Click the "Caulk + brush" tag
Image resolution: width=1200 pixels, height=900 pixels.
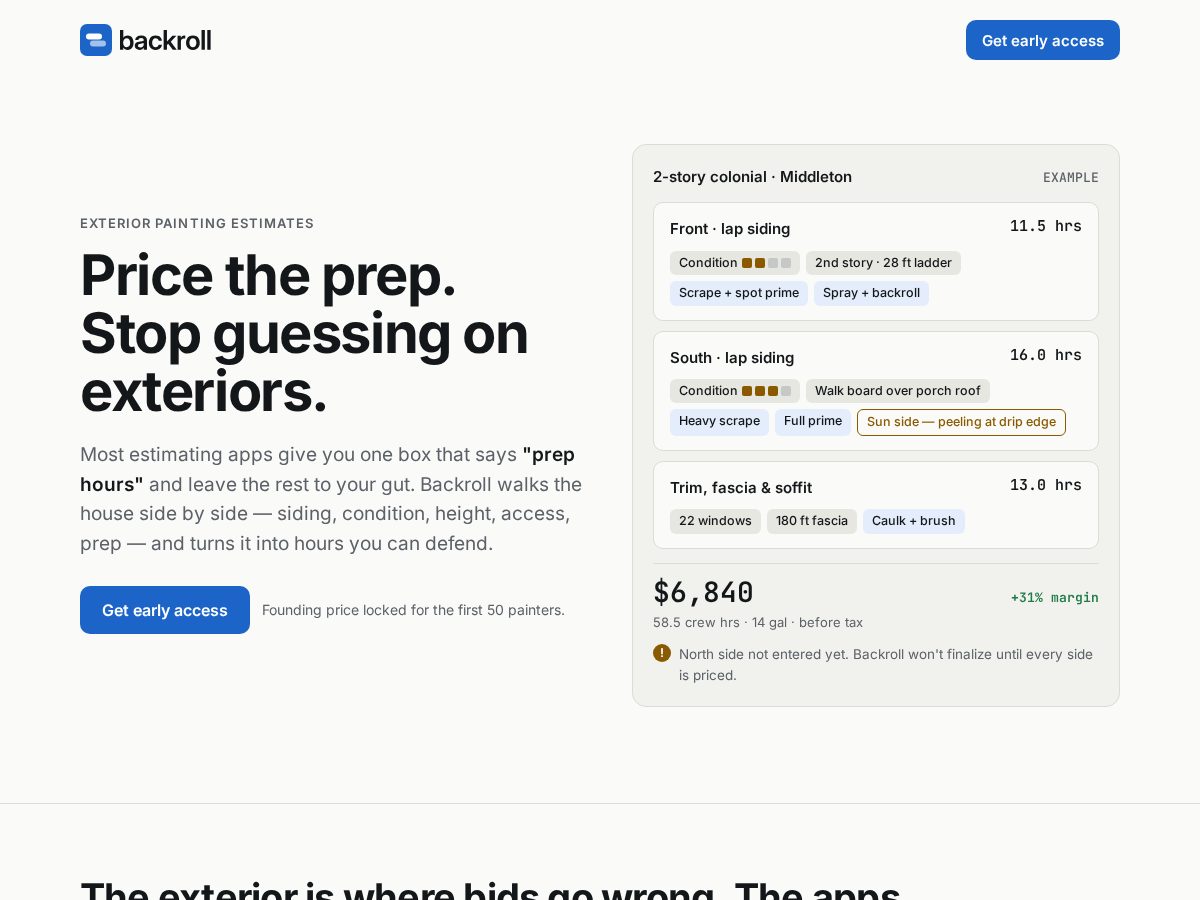click(914, 521)
